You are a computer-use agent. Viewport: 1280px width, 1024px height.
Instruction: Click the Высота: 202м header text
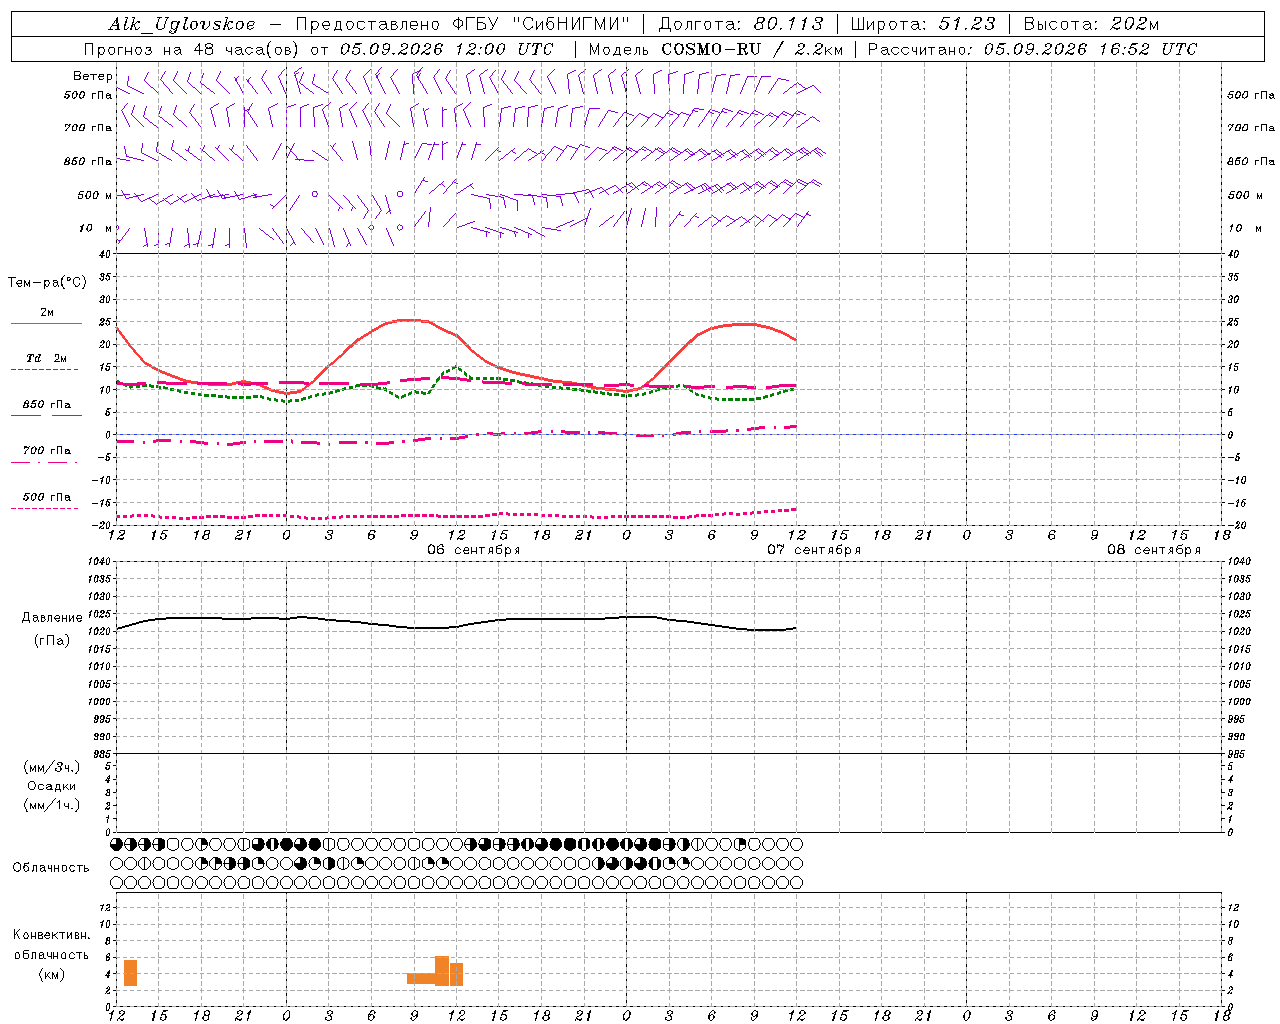1091,24
